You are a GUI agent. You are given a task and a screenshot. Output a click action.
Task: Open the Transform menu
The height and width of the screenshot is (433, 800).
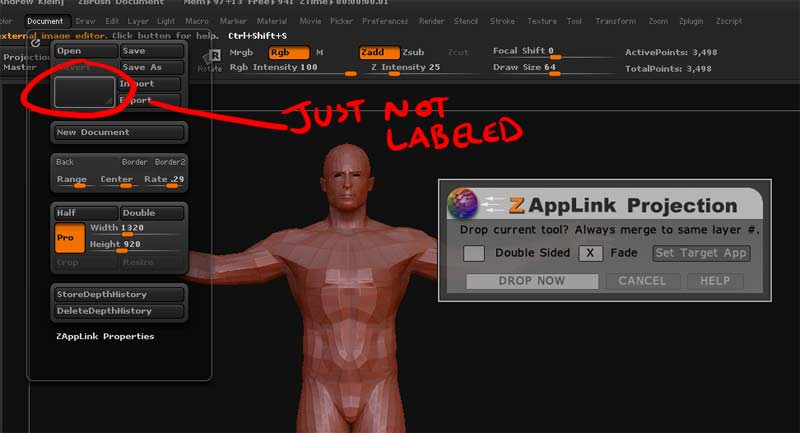click(x=615, y=21)
